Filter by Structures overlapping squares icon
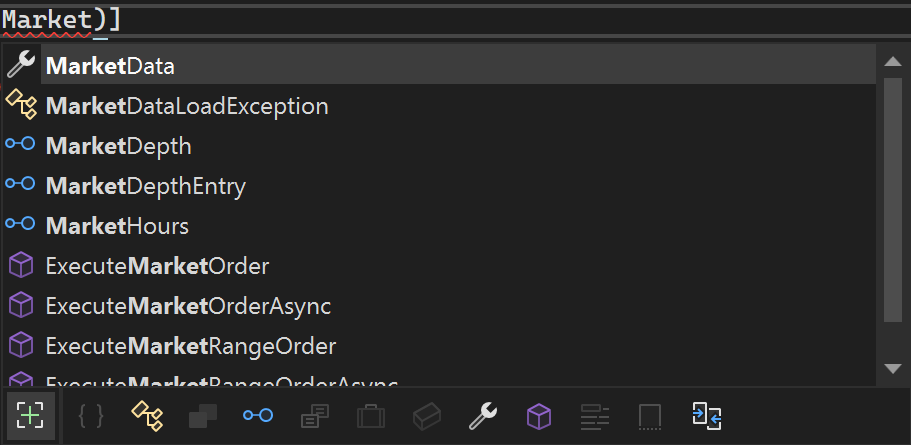The width and height of the screenshot is (911, 445). coord(203,416)
